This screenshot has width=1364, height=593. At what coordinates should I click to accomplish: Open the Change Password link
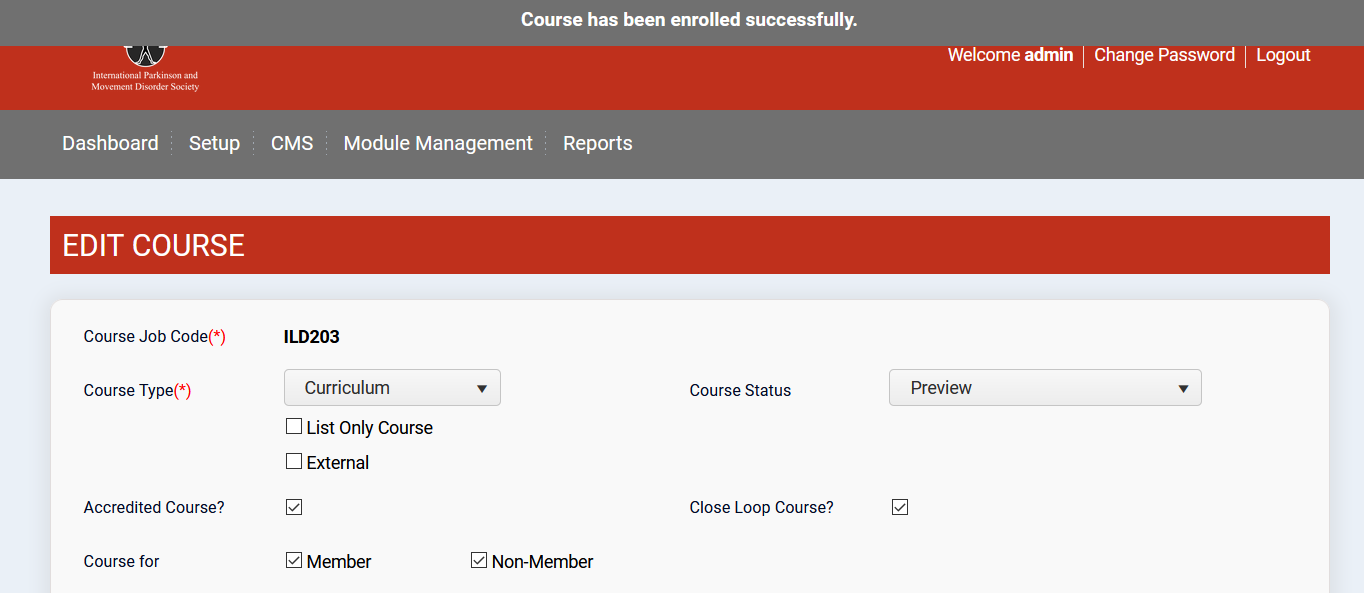(1164, 55)
